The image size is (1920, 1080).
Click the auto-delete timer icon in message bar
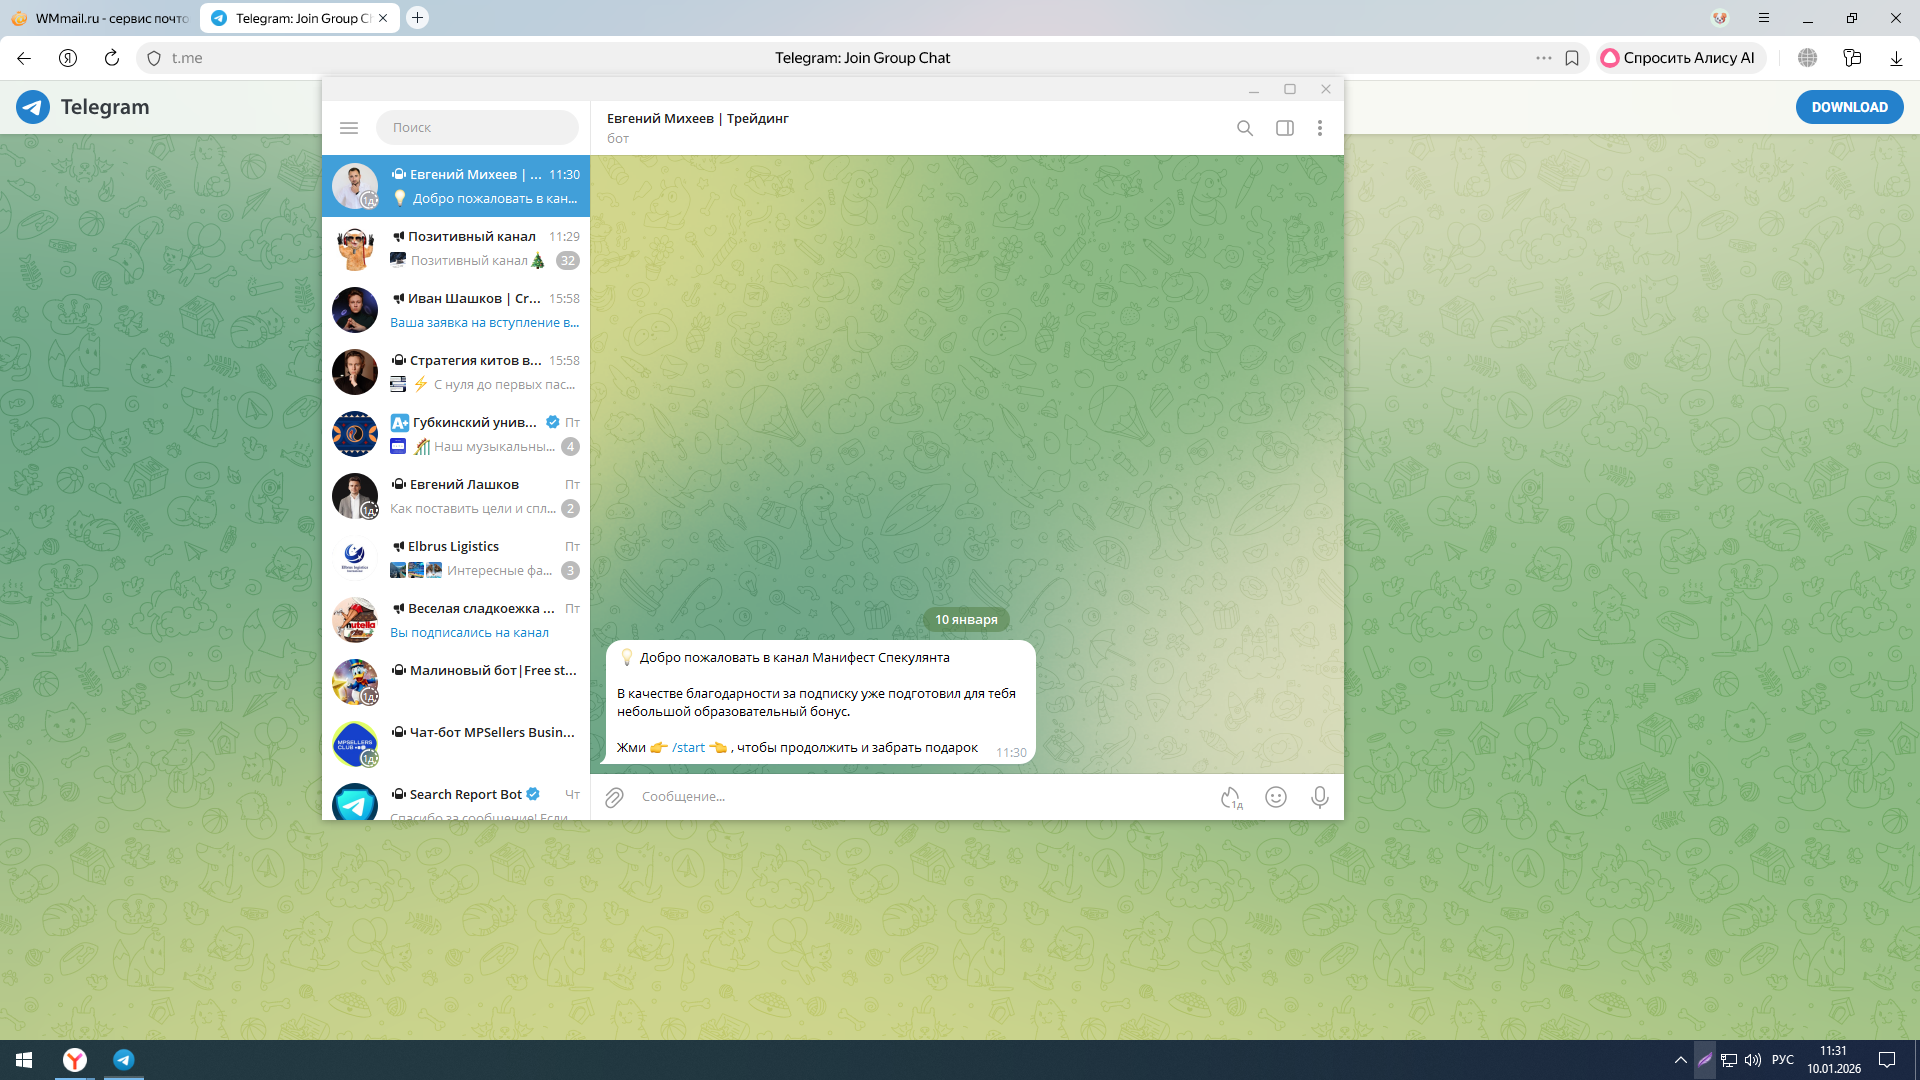click(1231, 797)
